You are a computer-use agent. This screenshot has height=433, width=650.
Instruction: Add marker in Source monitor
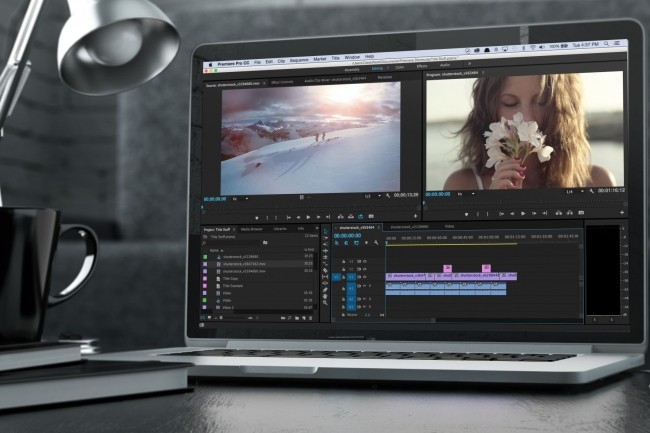click(257, 218)
